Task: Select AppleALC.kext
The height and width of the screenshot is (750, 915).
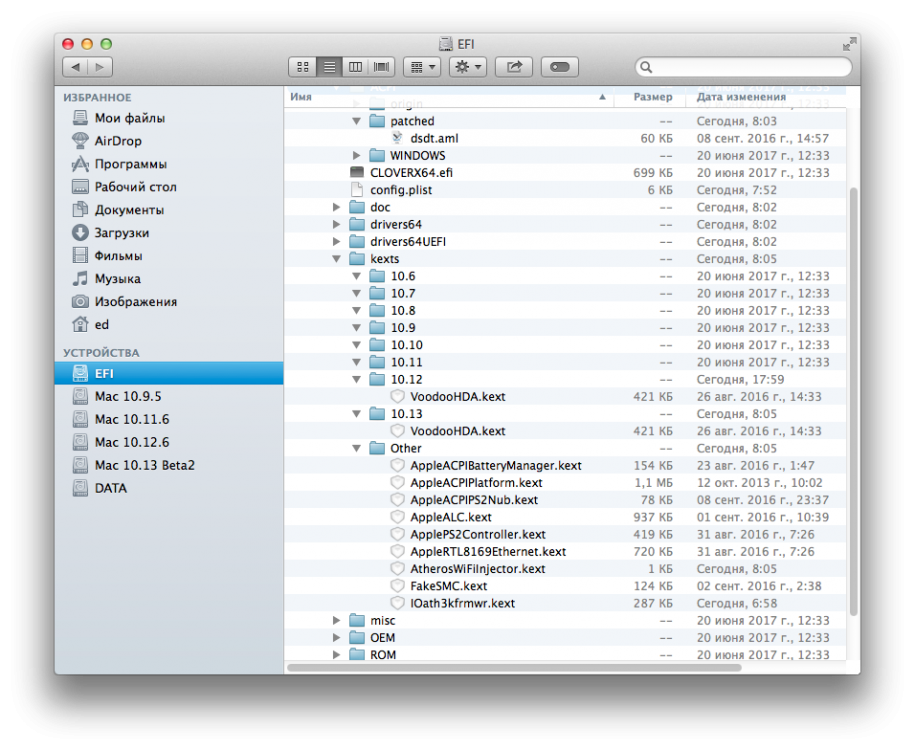Action: click(565, 517)
